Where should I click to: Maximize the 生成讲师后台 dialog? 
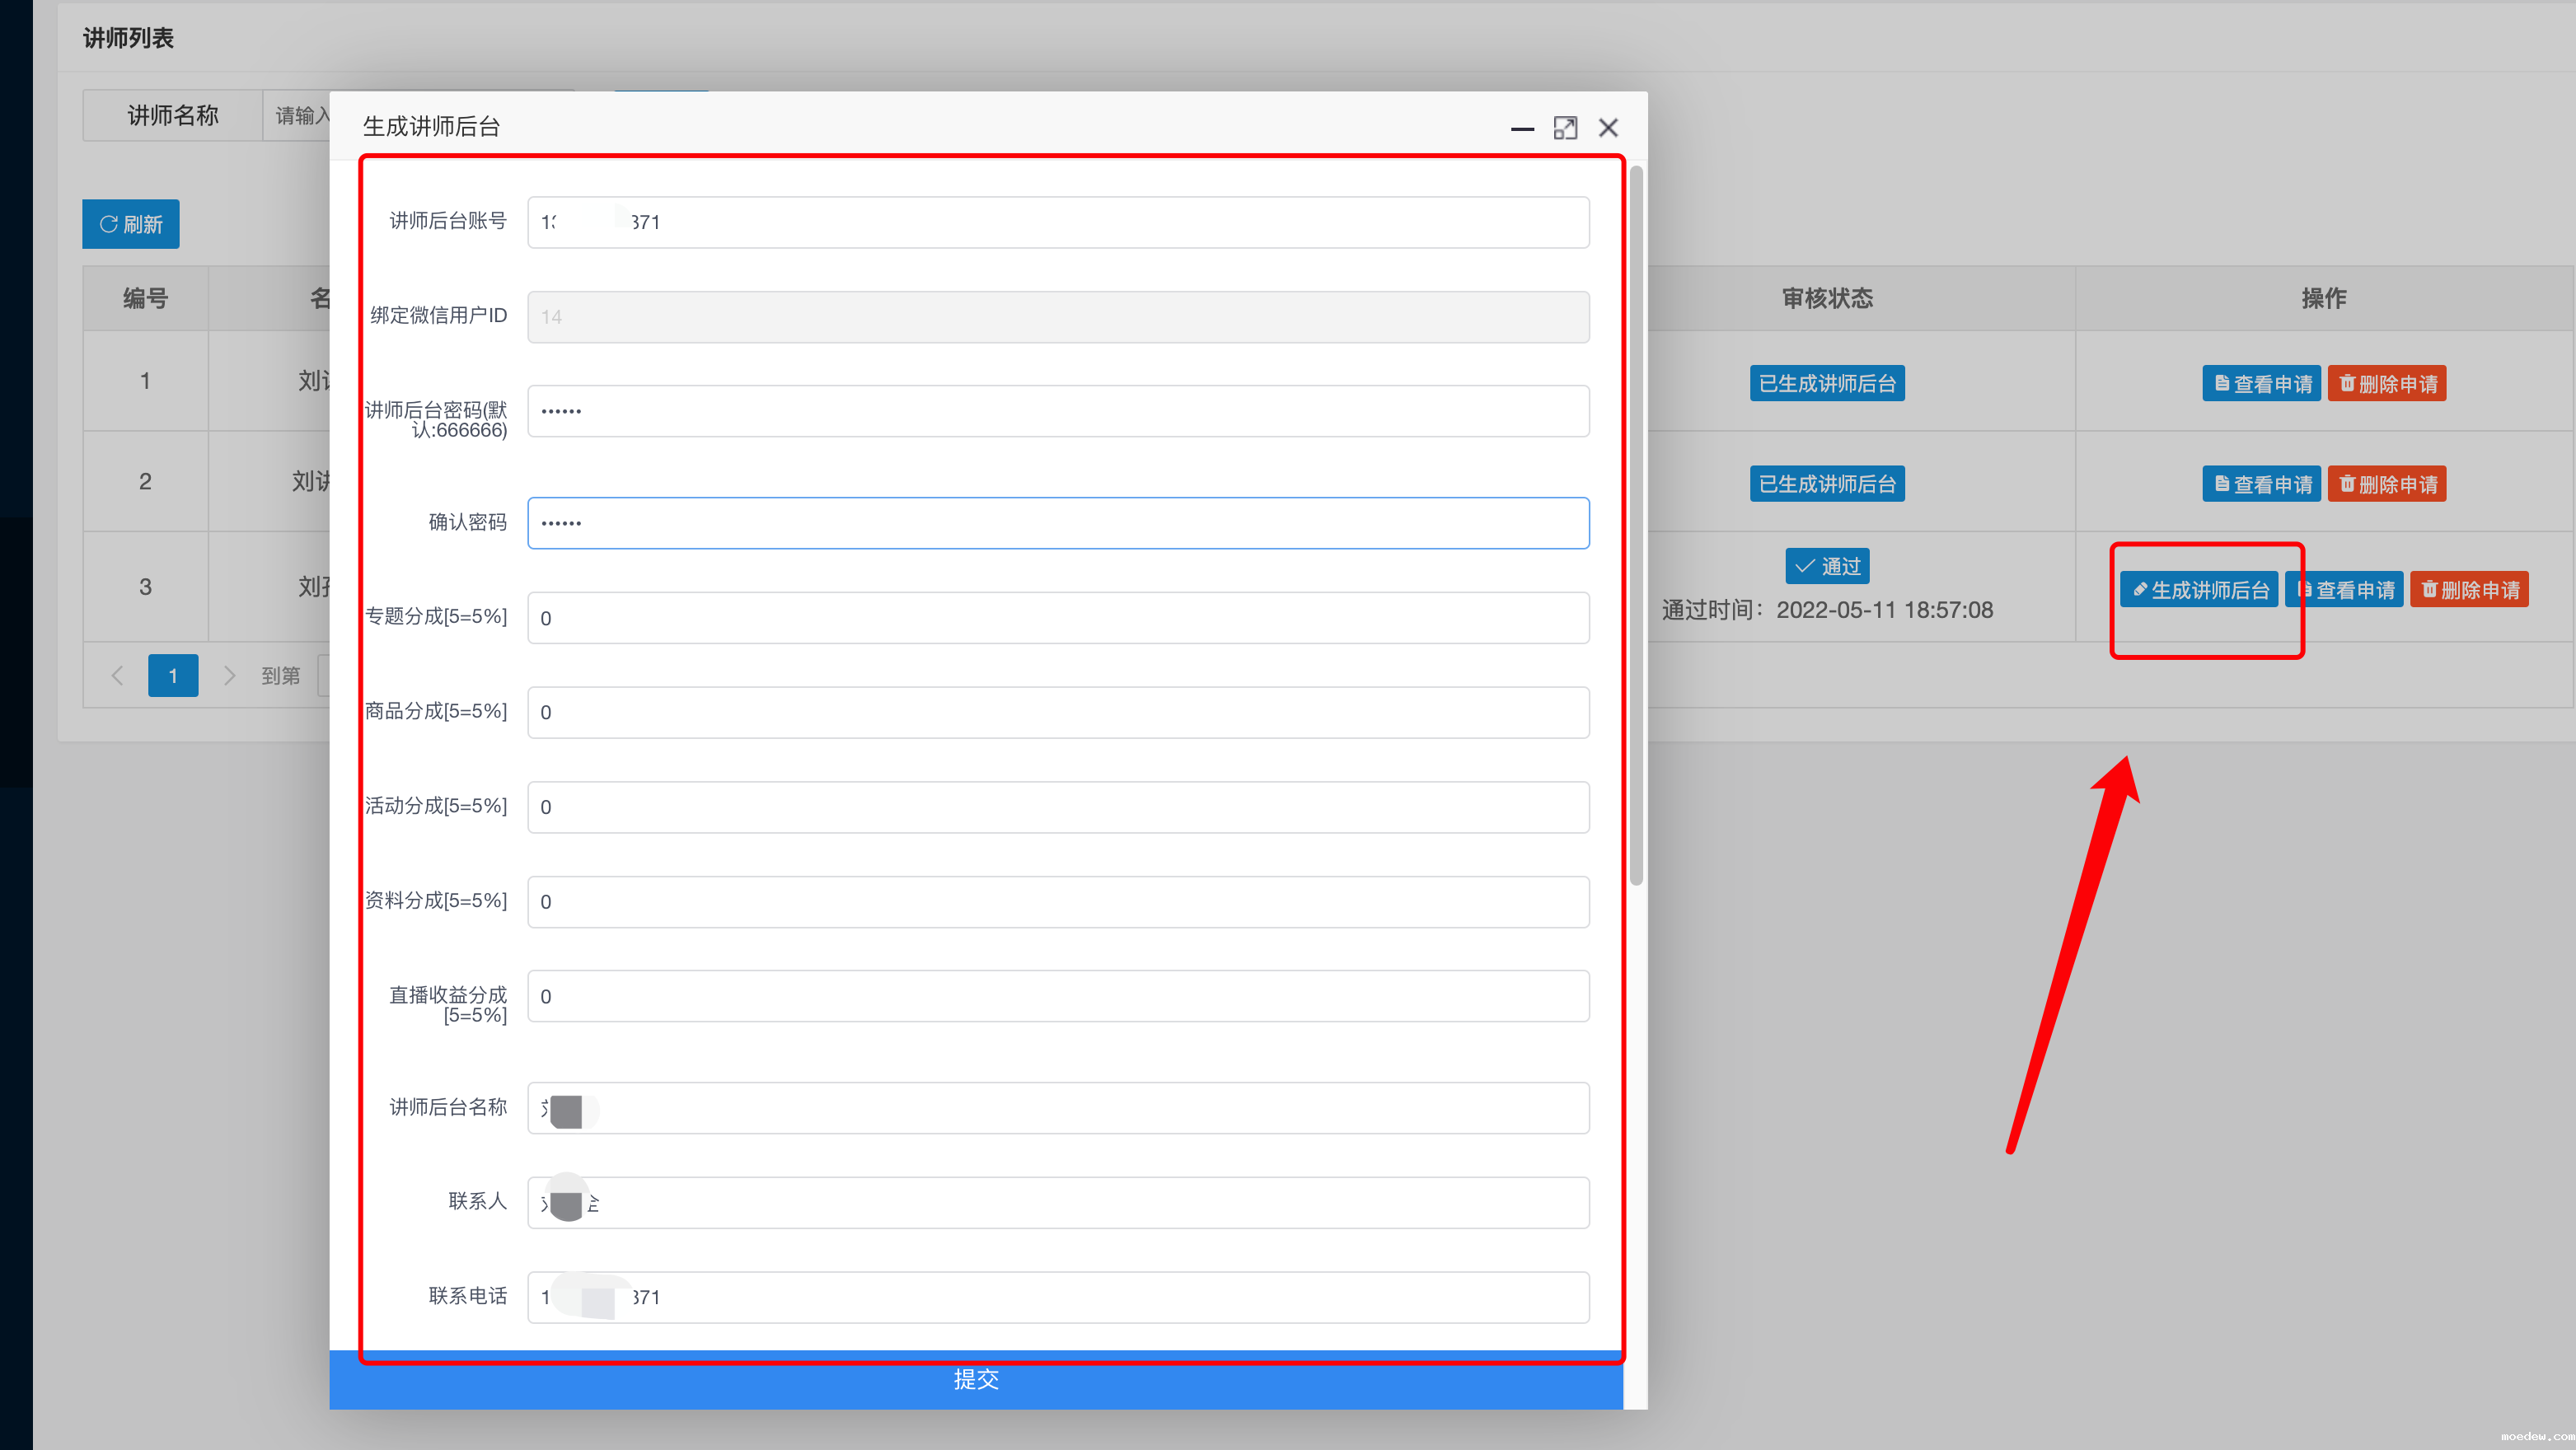(x=1565, y=128)
